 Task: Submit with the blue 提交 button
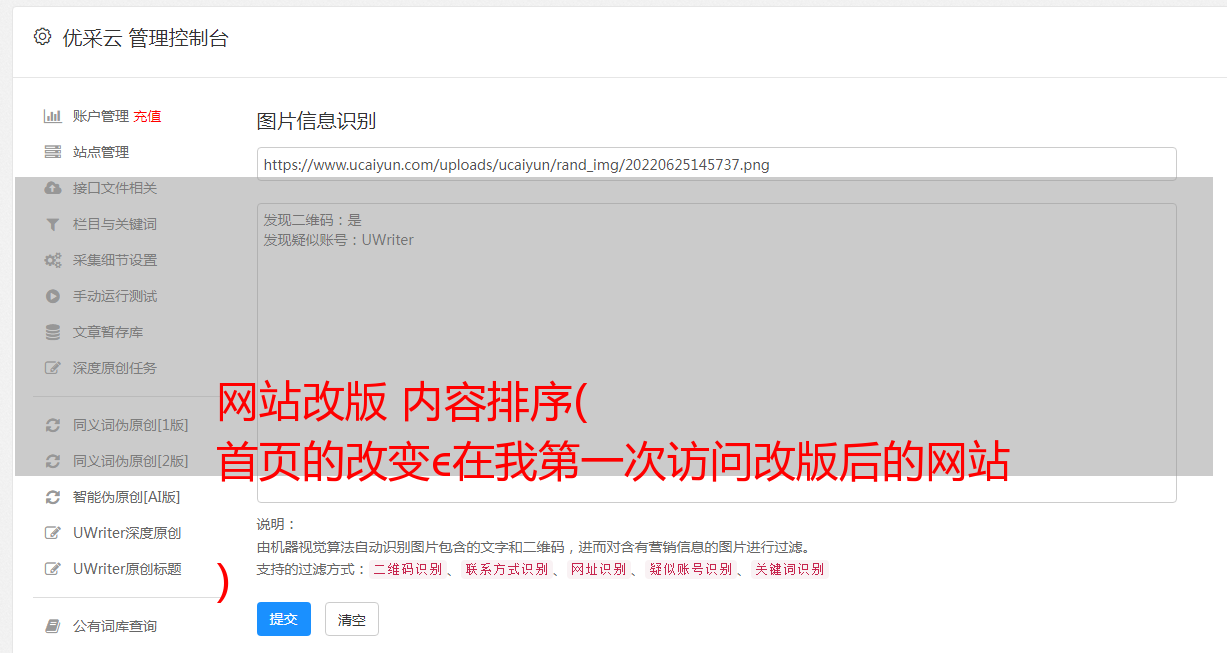[x=284, y=619]
